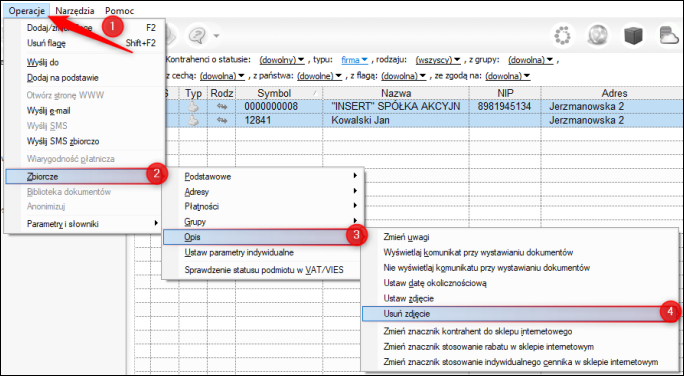Open the typu filter dropdown firma
This screenshot has height=376, width=684.
(354, 60)
